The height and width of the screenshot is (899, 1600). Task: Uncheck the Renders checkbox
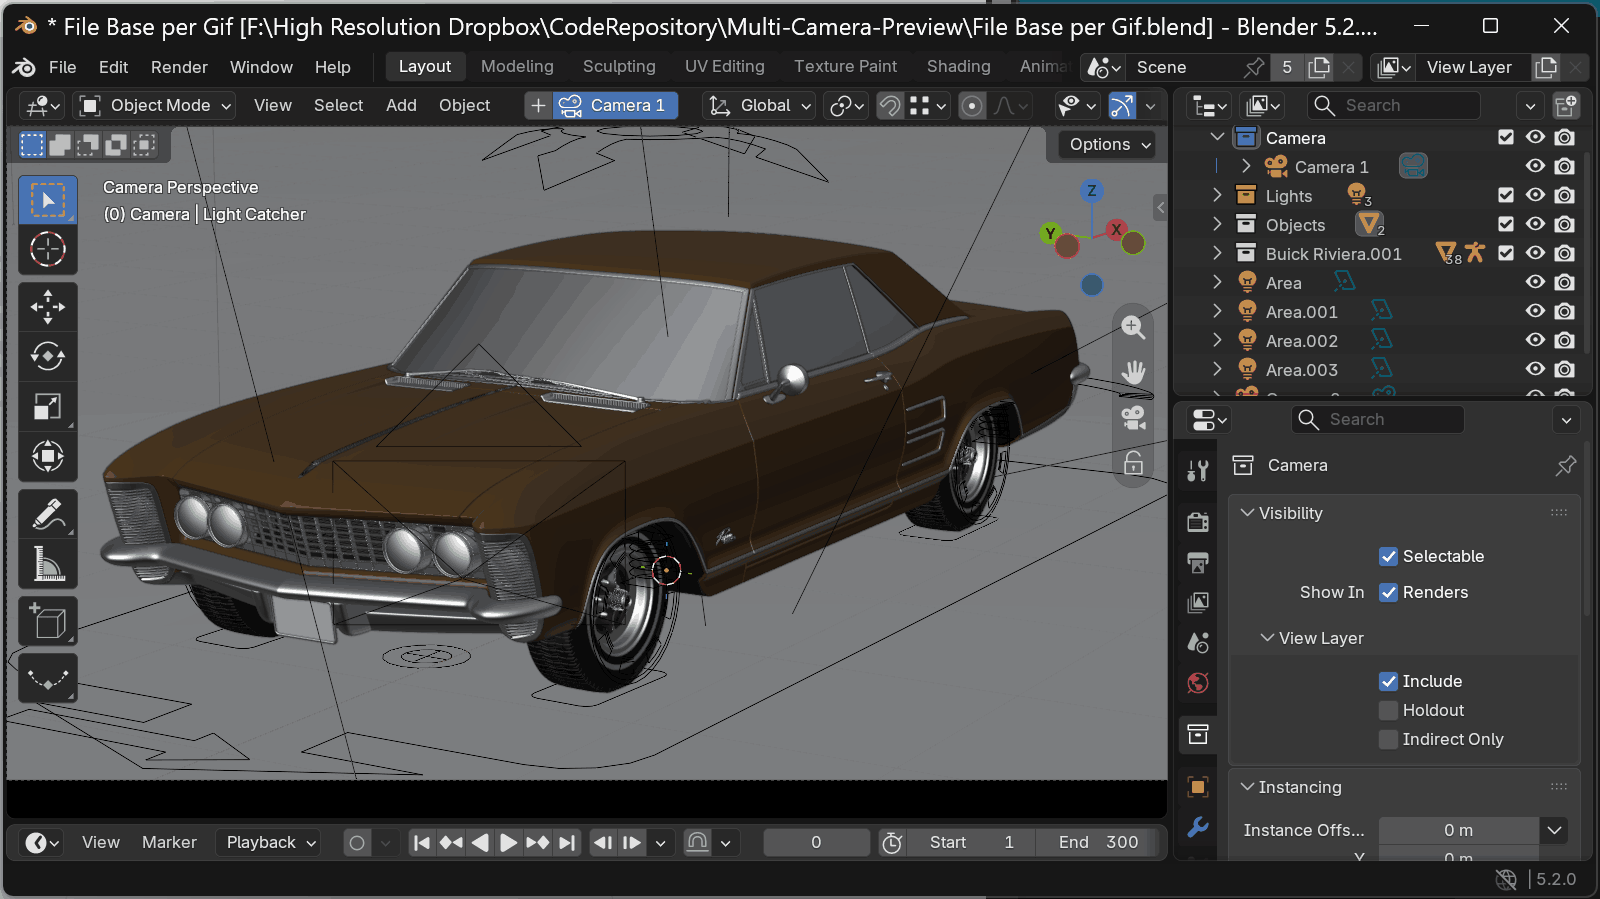click(1388, 592)
